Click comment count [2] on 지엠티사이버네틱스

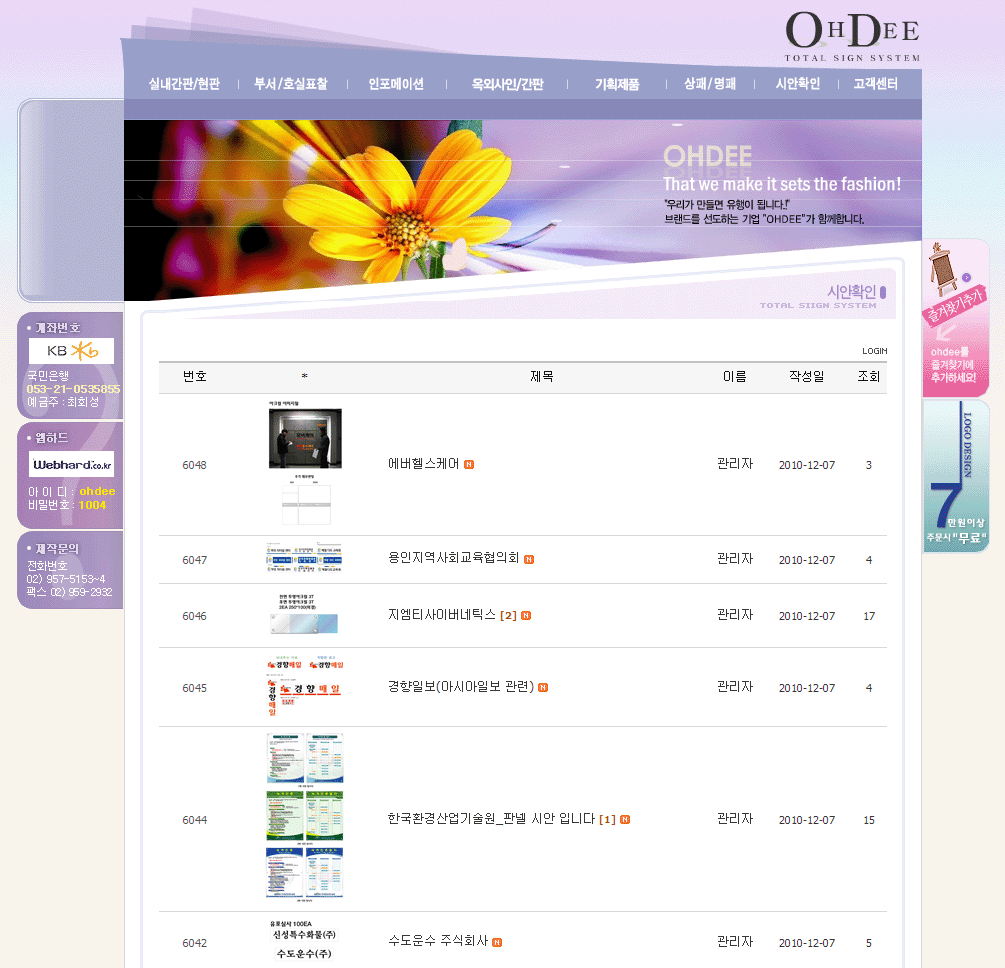click(x=508, y=615)
